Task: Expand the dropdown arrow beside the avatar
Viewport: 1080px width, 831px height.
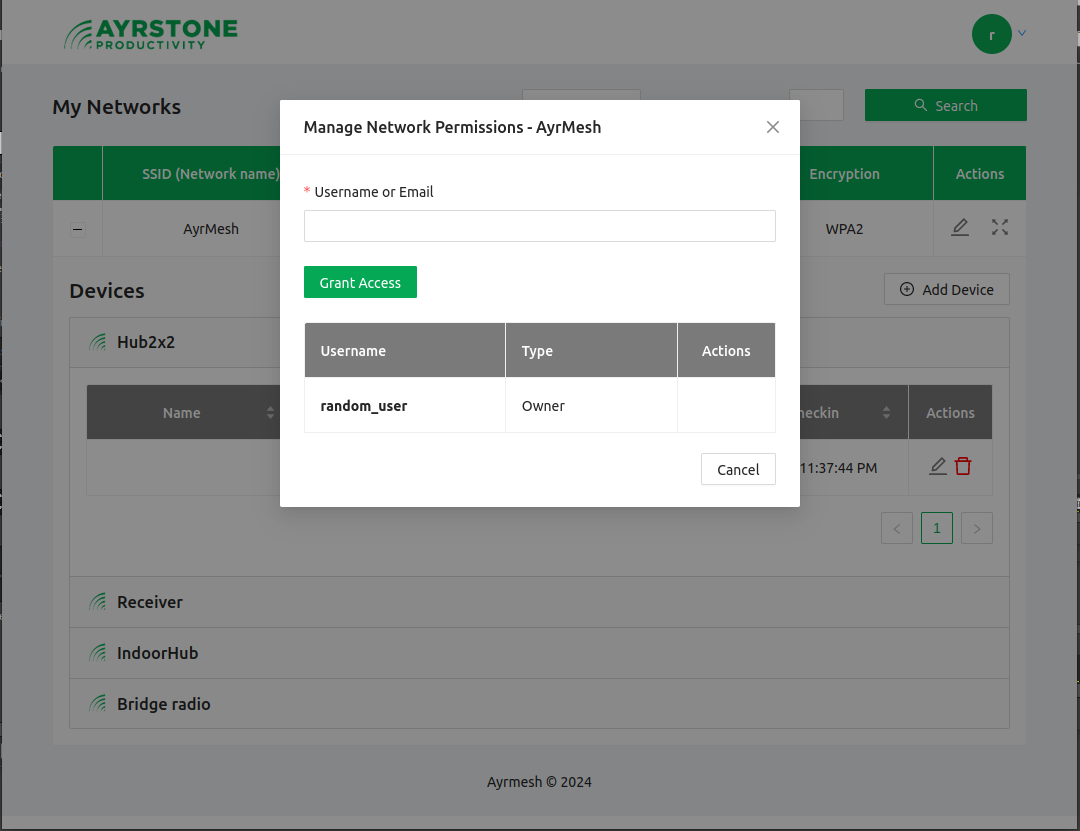Action: point(1022,32)
